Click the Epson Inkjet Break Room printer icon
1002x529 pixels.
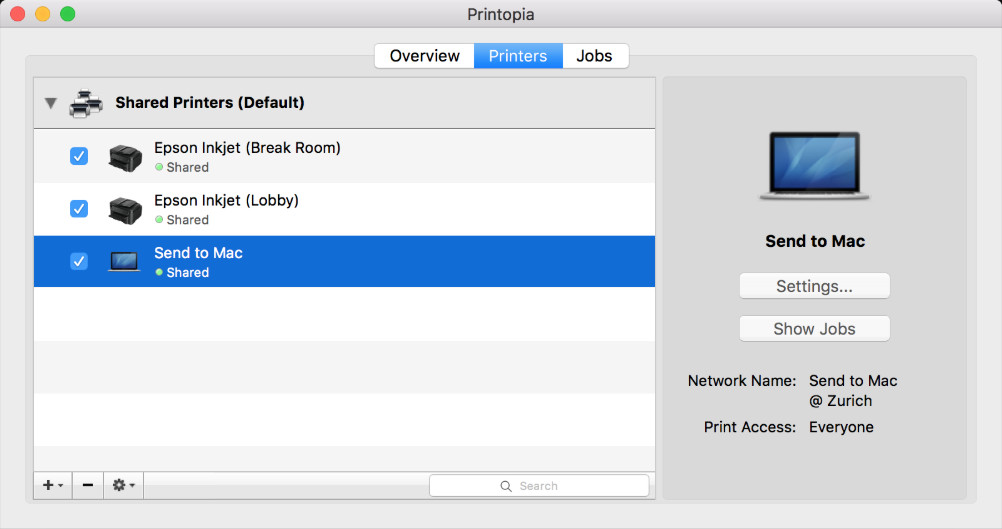tap(125, 157)
